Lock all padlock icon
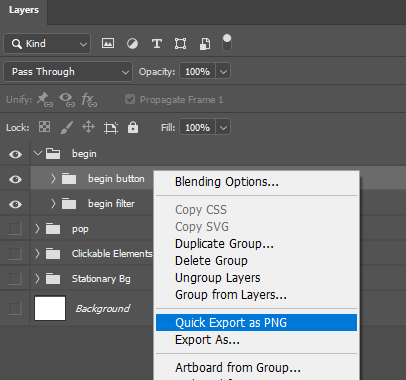Image resolution: width=406 pixels, height=380 pixels. (133, 127)
